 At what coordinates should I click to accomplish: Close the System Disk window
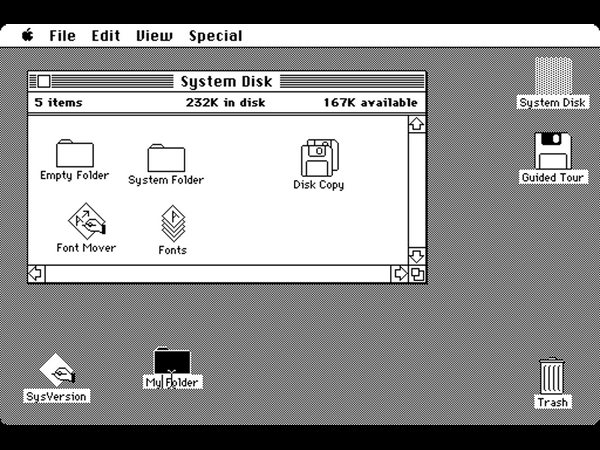44,81
